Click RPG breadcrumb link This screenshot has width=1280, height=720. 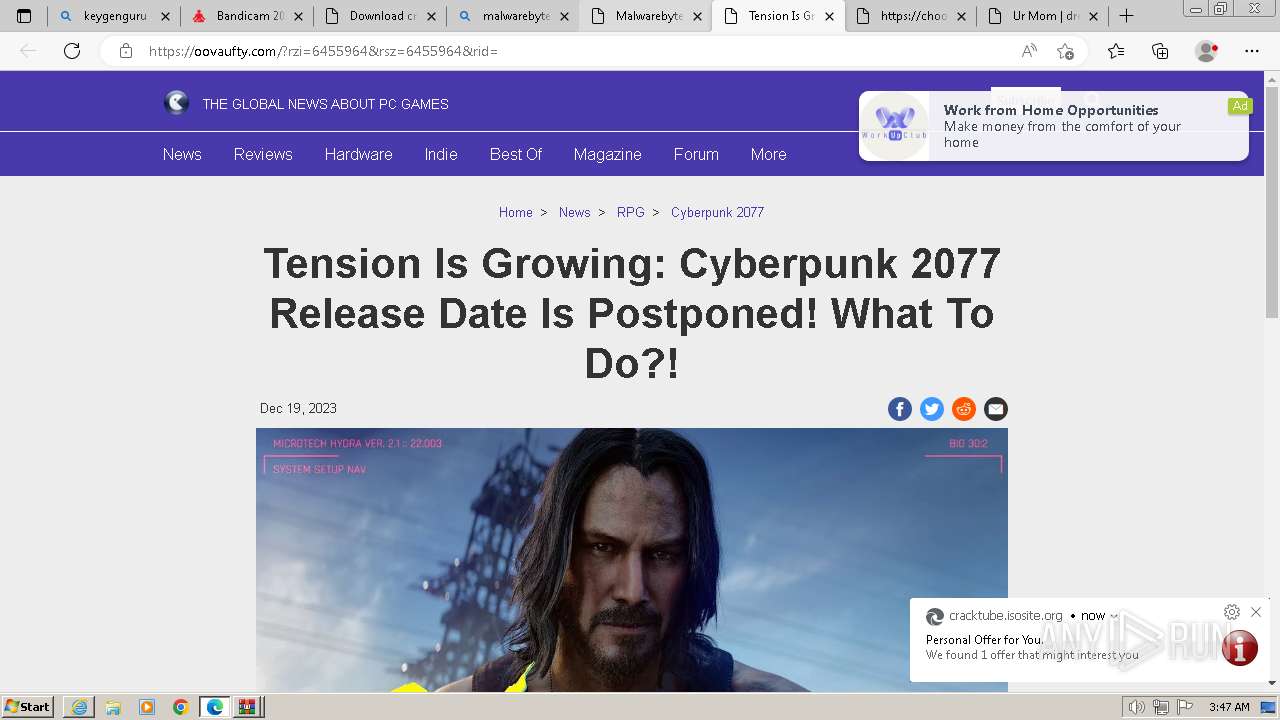tap(630, 212)
